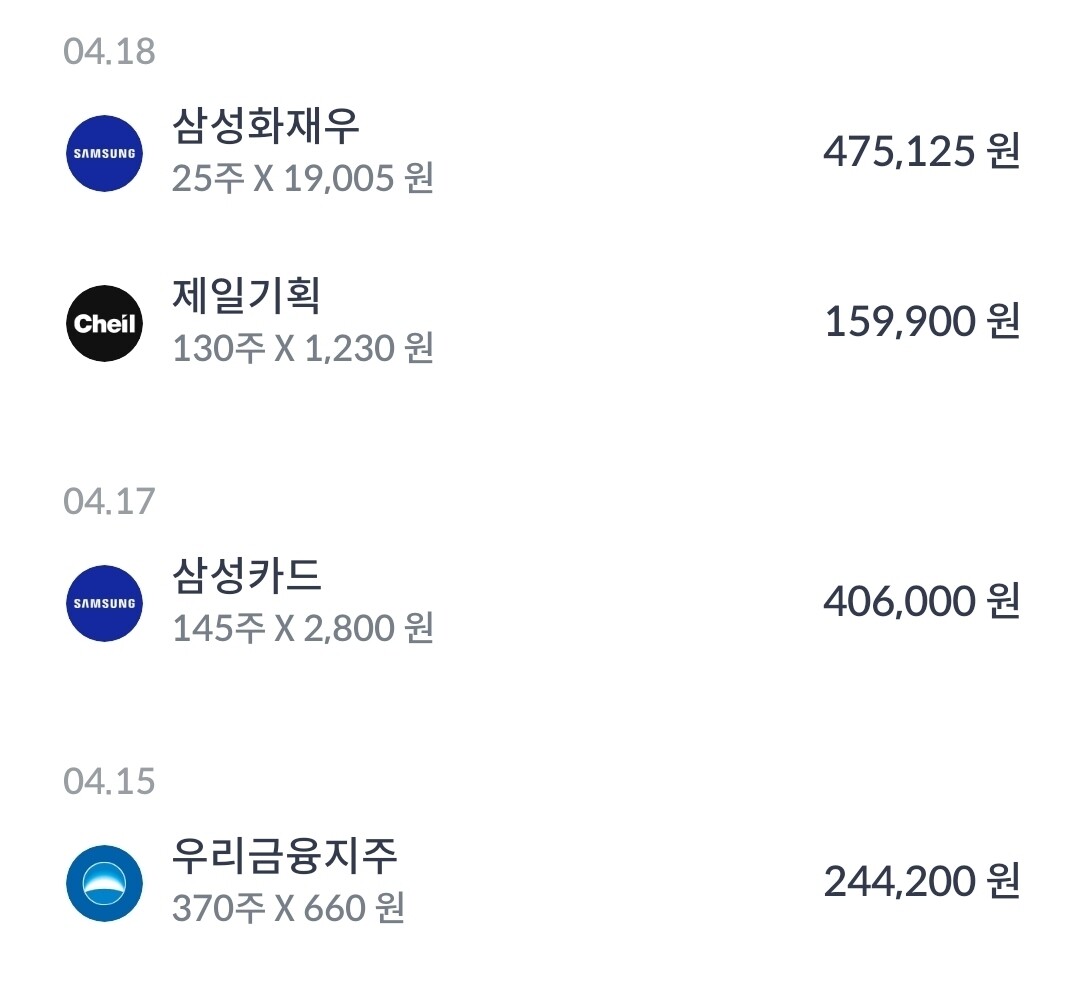Select the 삼성카드 stock name
This screenshot has height=996, width=1079.
pyautogui.click(x=246, y=576)
